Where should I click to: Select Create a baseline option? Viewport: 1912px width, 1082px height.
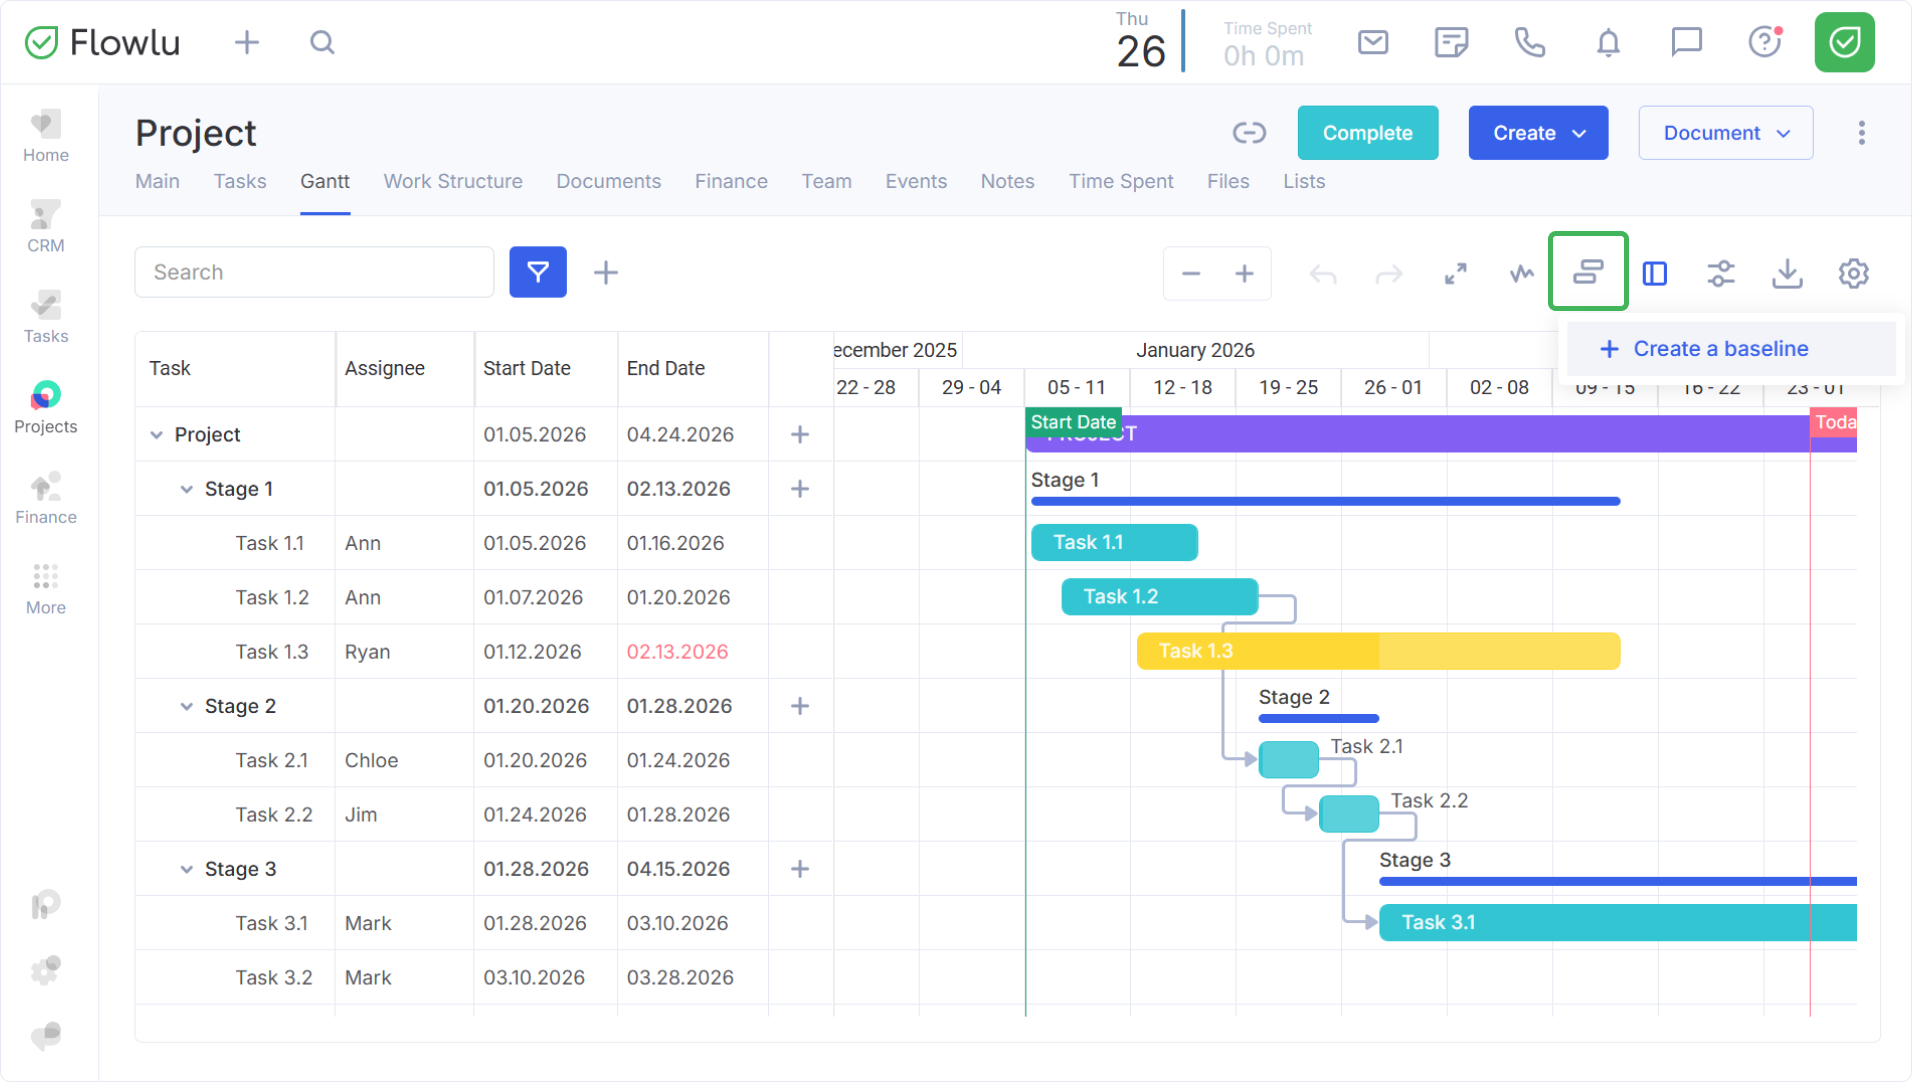pos(1720,349)
